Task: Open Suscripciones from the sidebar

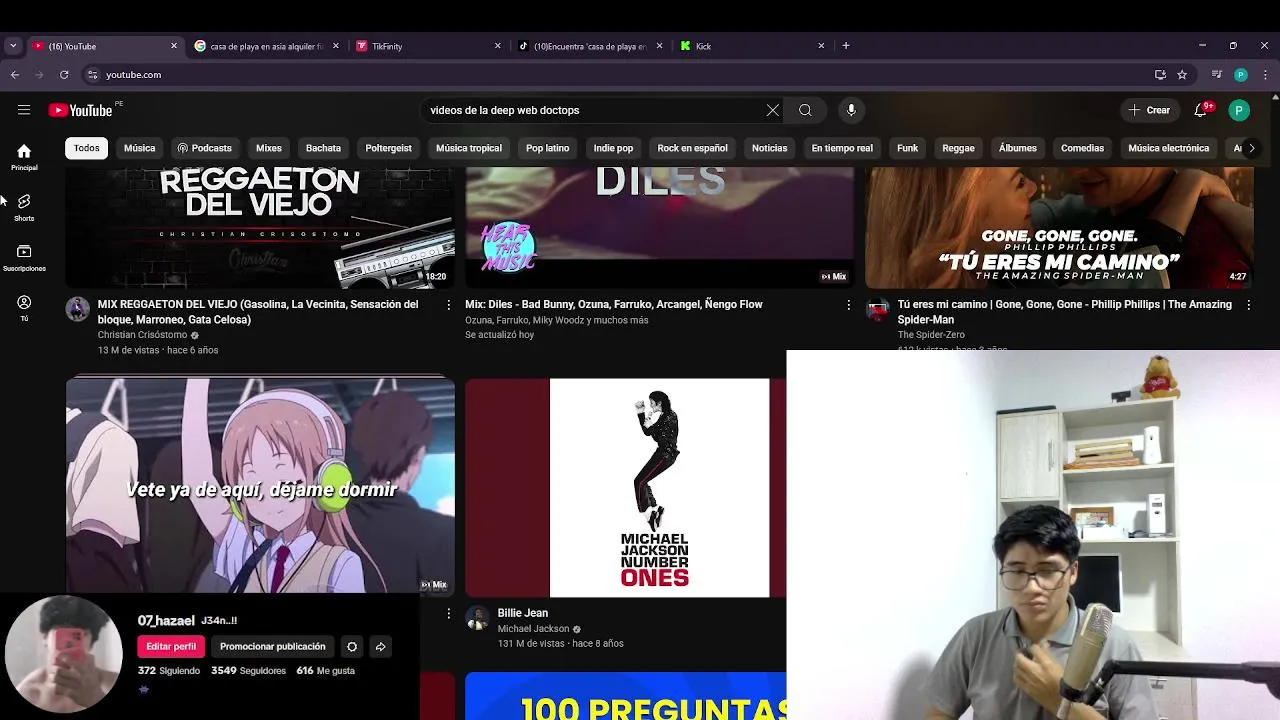Action: (x=24, y=257)
